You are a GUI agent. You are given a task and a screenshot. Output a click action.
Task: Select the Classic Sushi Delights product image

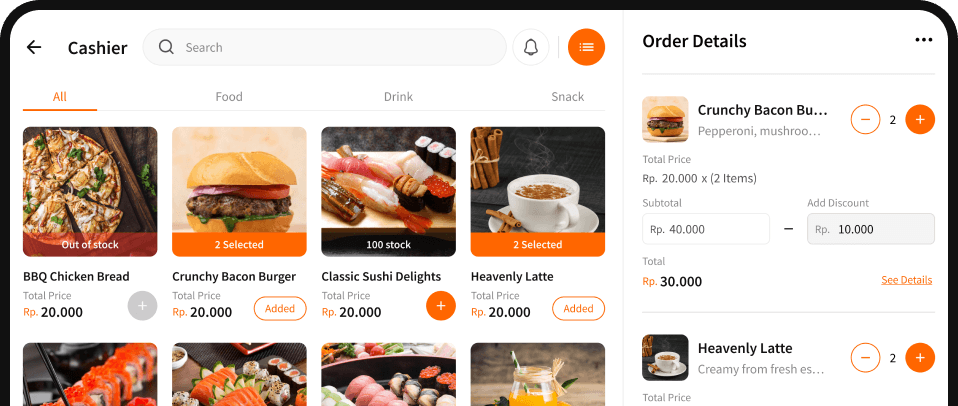389,192
